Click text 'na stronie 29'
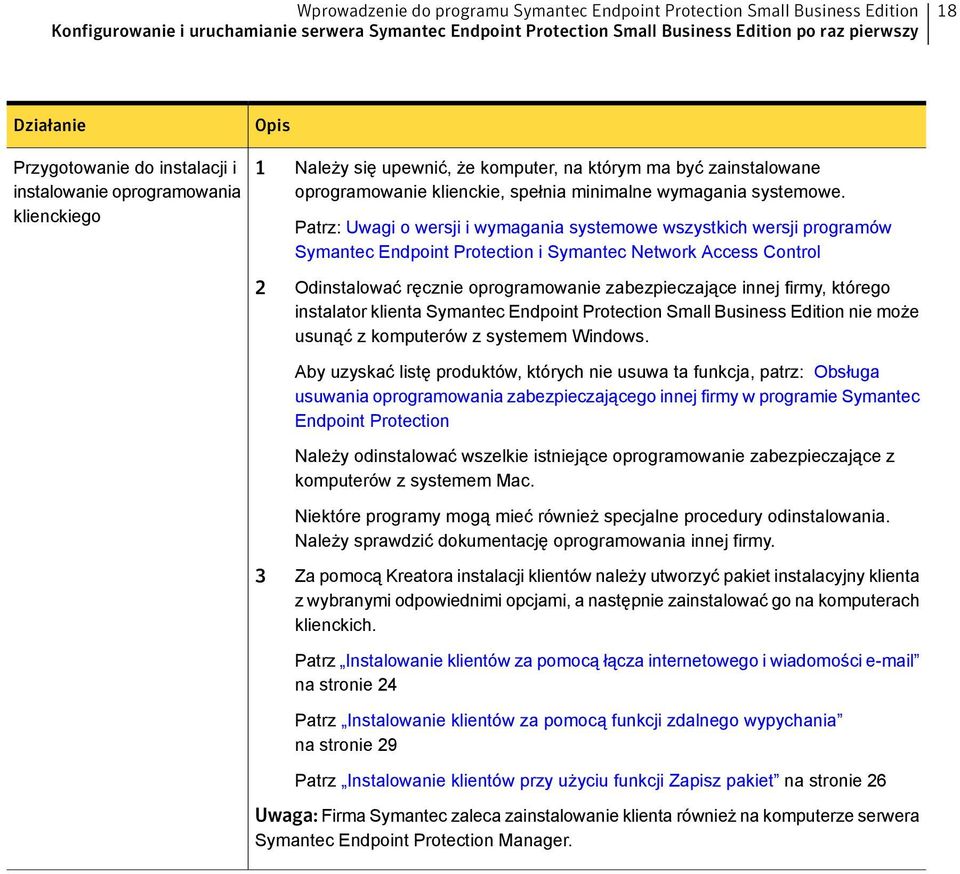Screen dimensions: 960x874 pos(346,745)
